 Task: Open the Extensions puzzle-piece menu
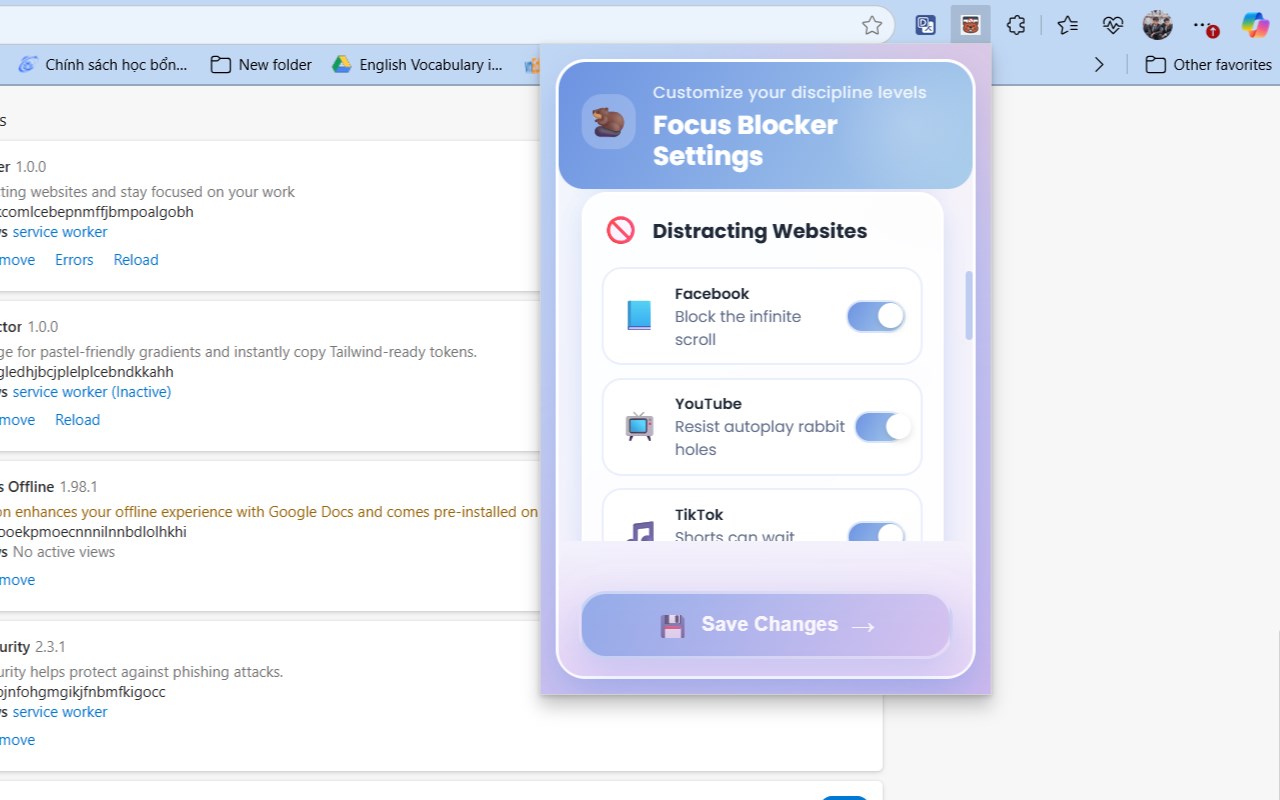[1016, 25]
